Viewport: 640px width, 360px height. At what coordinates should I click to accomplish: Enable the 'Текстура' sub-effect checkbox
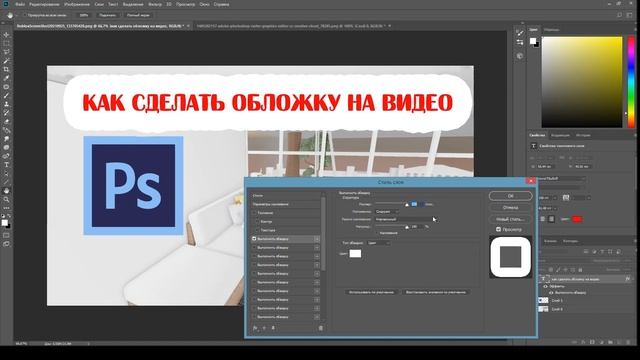pyautogui.click(x=258, y=230)
